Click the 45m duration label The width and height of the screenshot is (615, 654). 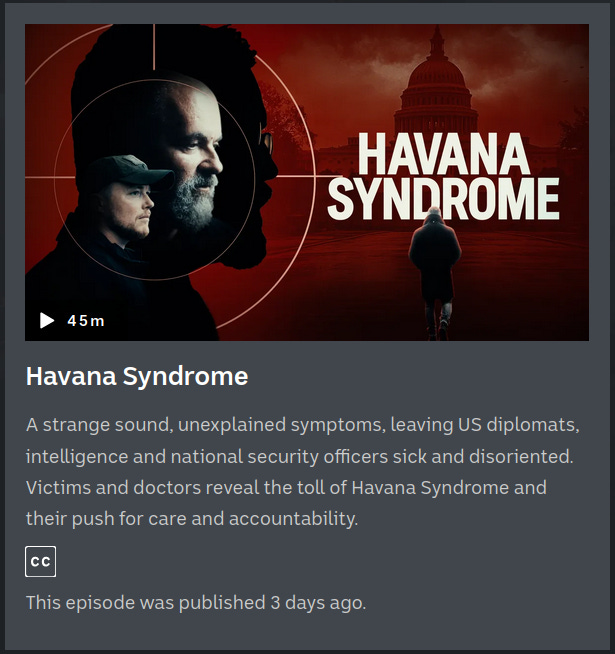click(x=86, y=321)
